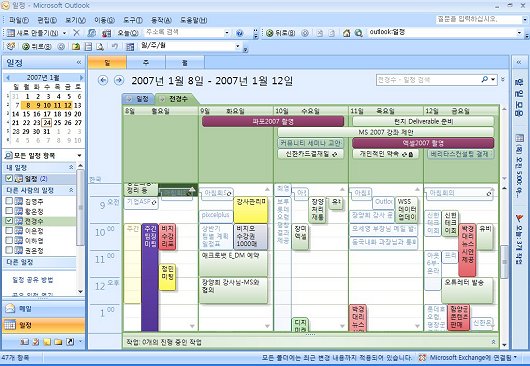
Task: Uncheck the 일정 calendar checkbox
Action: click(9, 178)
